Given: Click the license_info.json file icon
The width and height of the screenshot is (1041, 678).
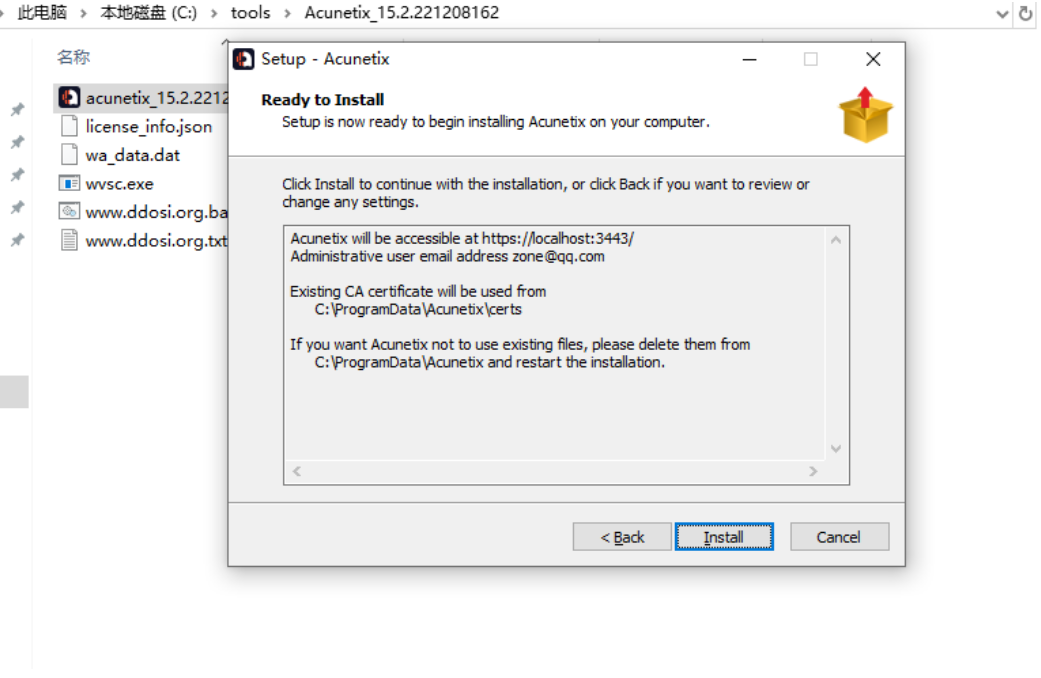Looking at the screenshot, I should (69, 126).
